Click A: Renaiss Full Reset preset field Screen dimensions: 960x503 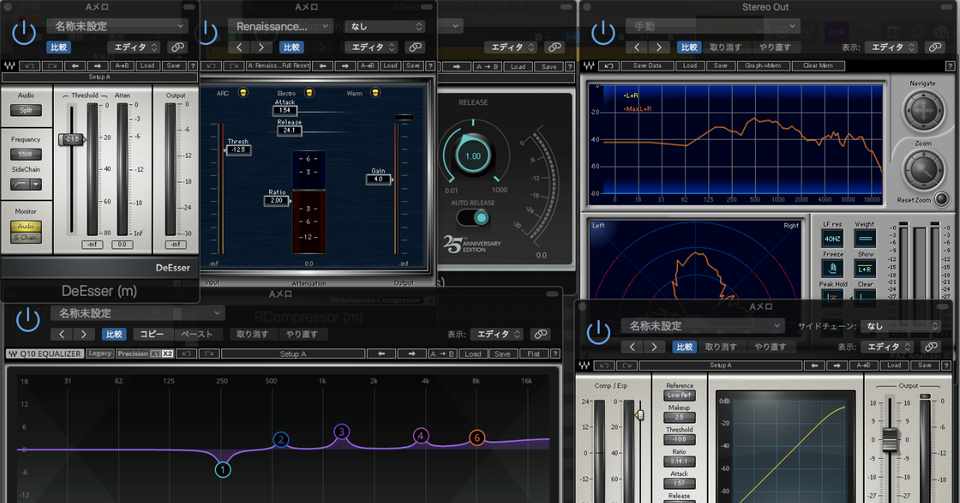[x=279, y=65]
